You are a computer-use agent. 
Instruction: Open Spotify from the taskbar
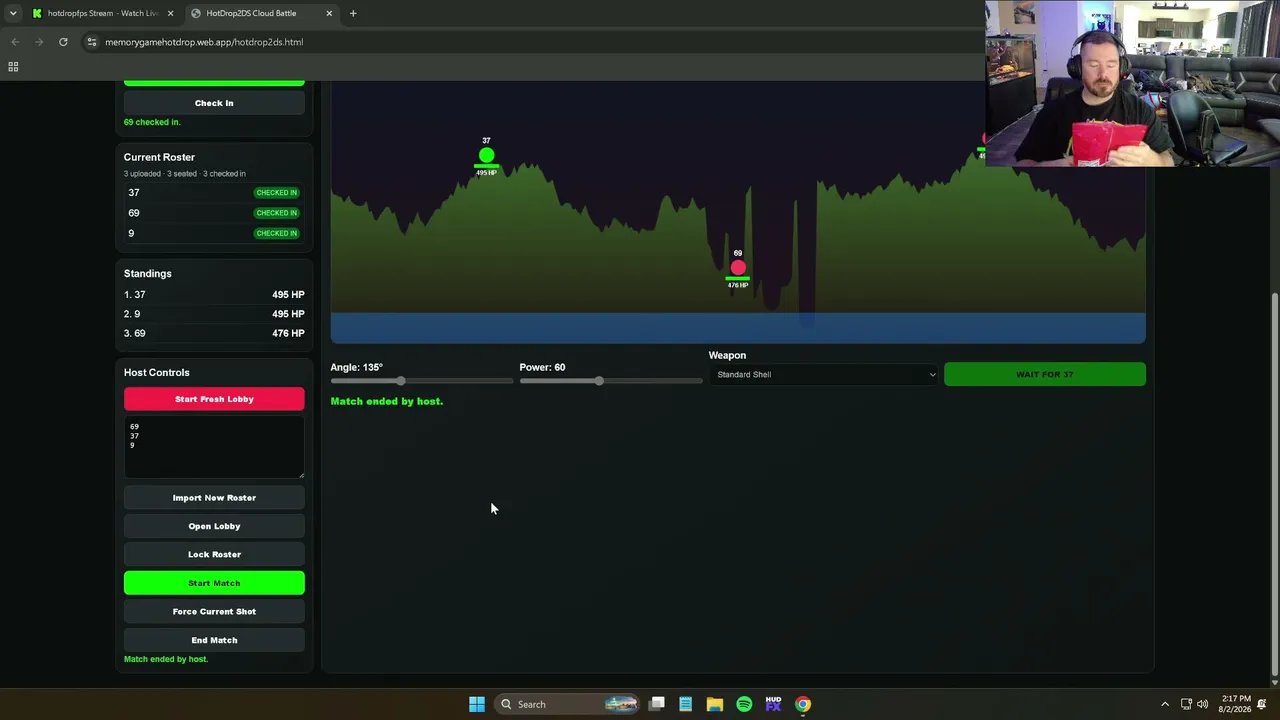(x=744, y=704)
